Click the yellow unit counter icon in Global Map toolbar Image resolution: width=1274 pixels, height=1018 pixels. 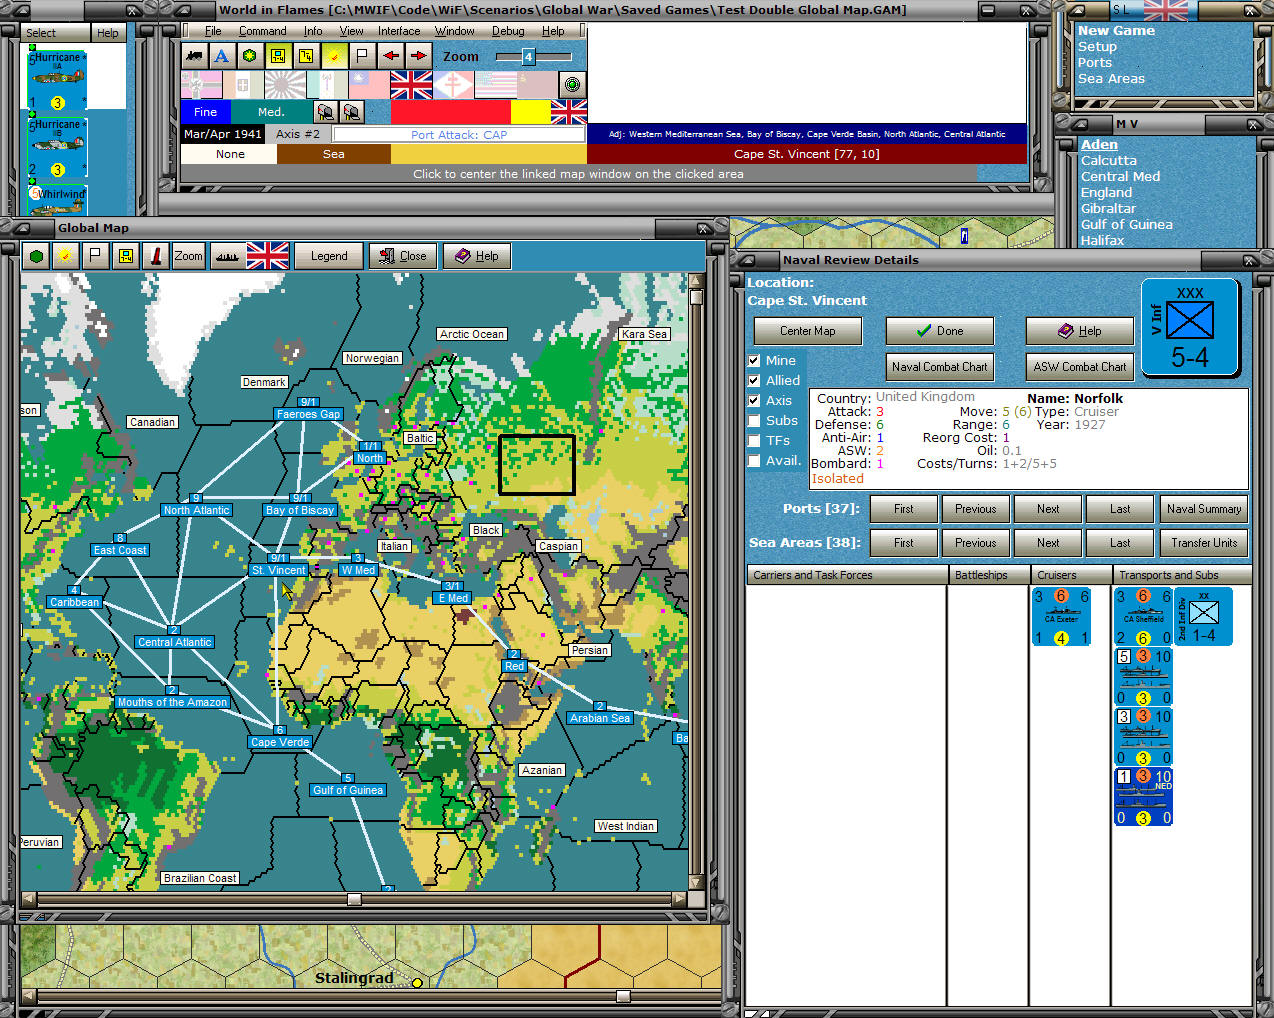point(125,256)
